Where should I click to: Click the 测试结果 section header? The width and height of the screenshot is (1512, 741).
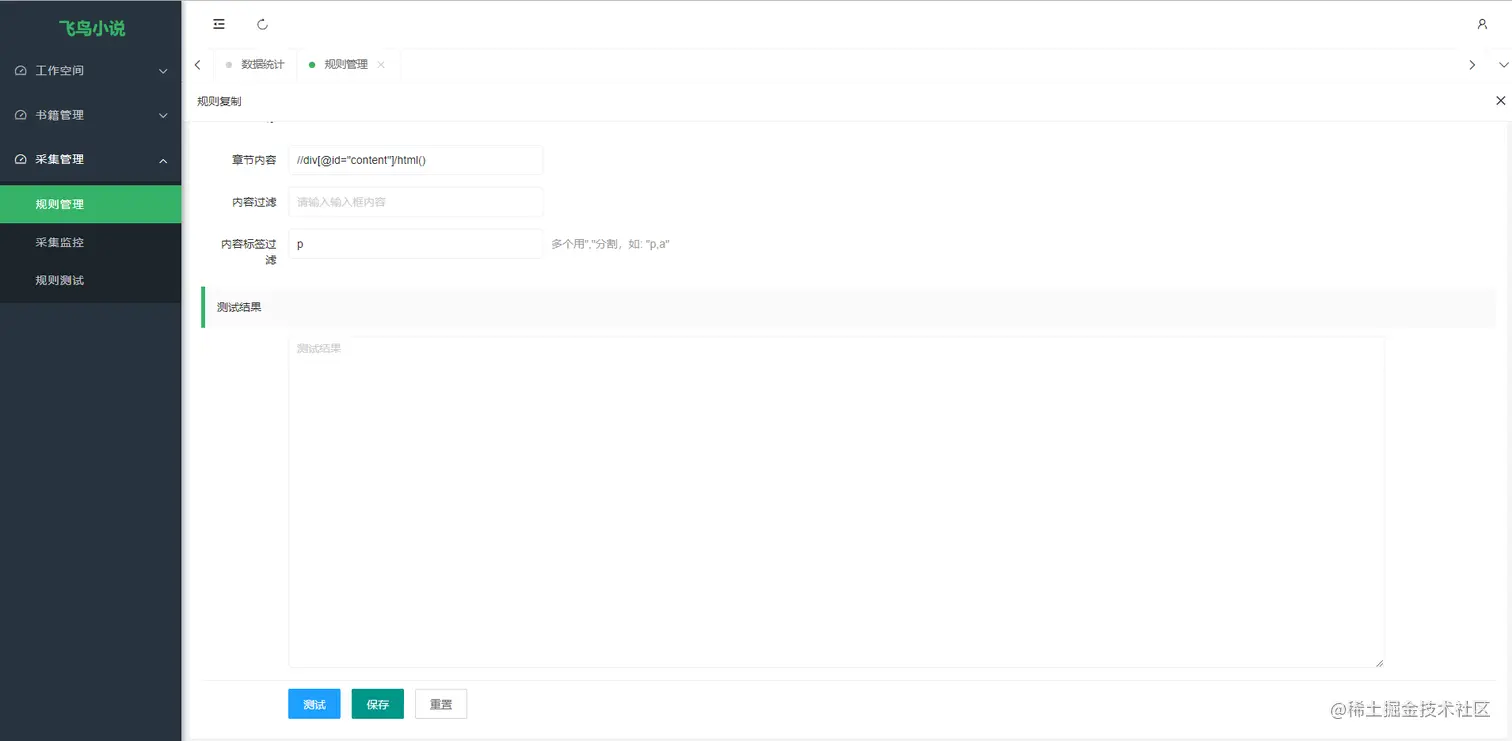[x=848, y=307]
